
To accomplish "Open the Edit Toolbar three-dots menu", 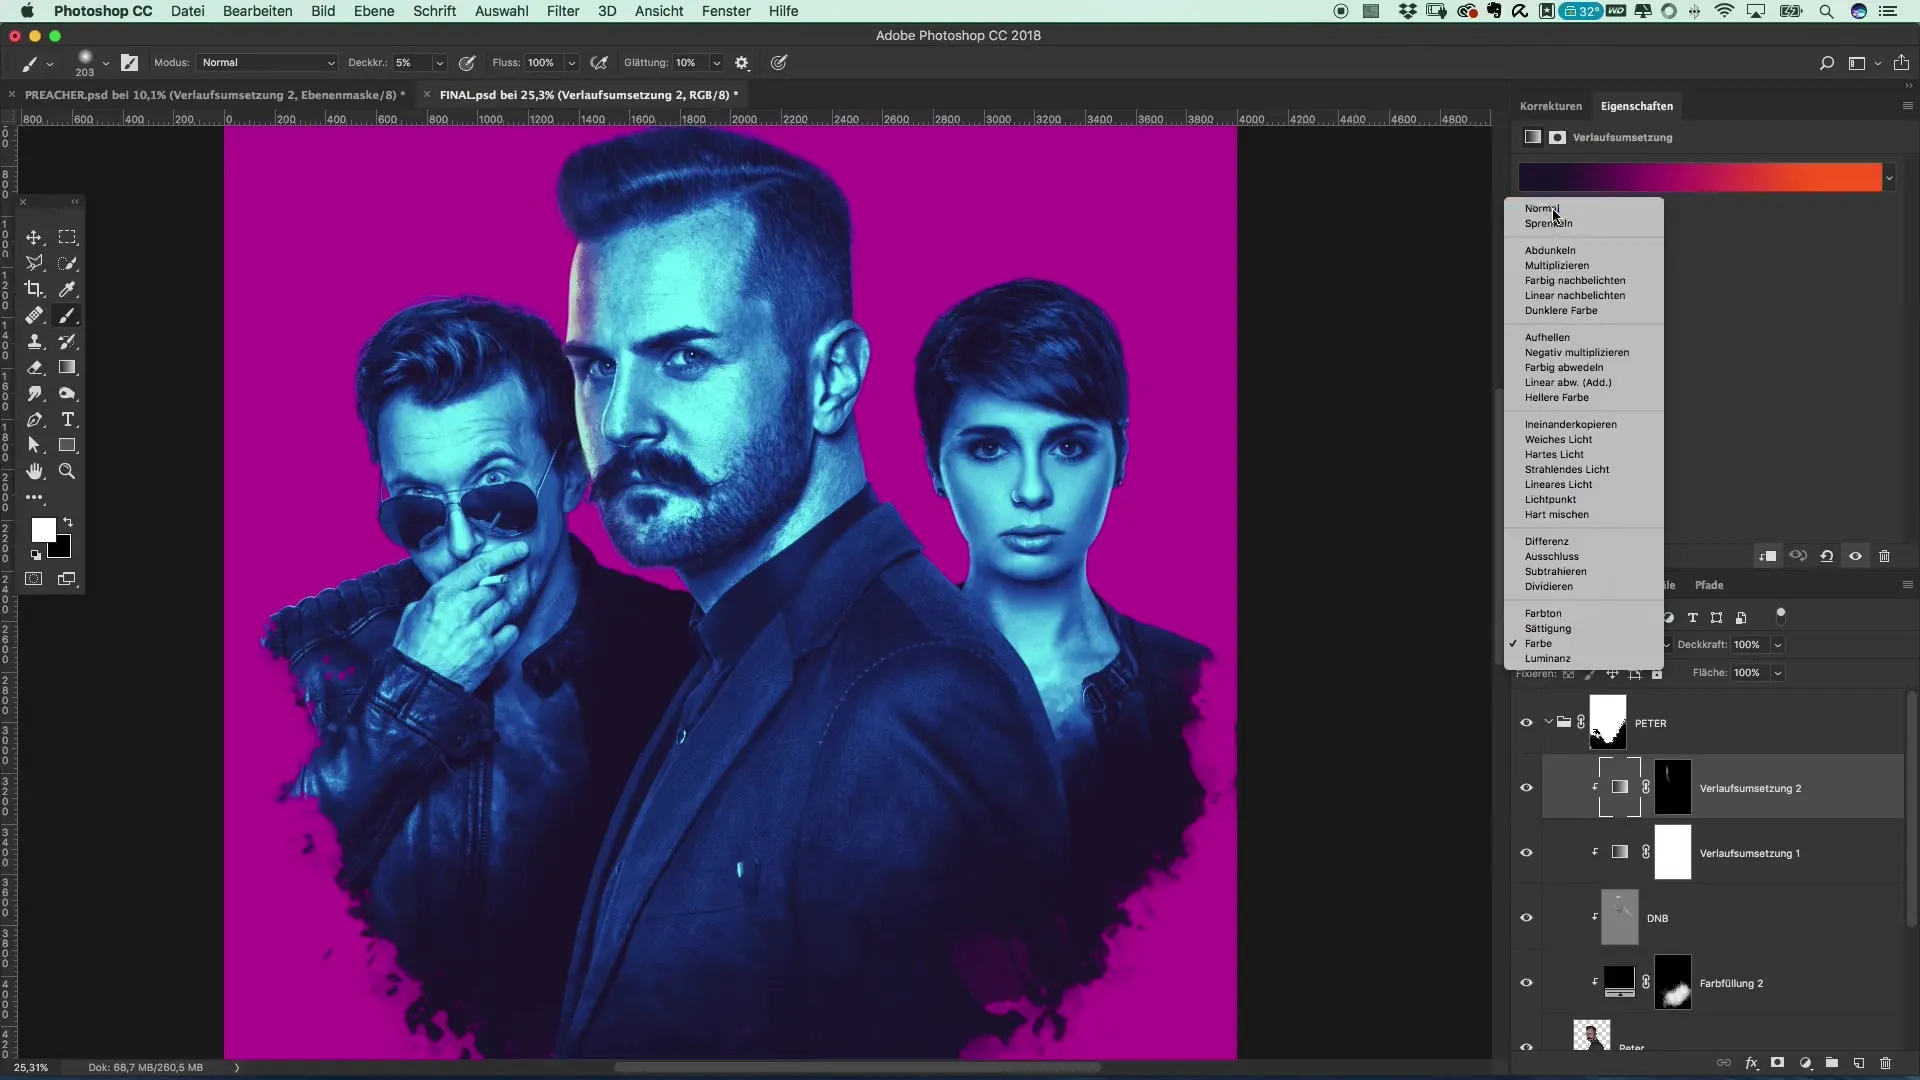I will (34, 497).
